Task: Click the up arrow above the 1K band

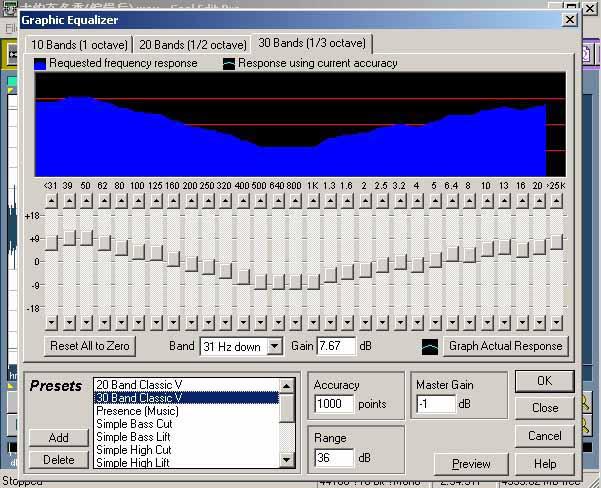Action: [x=312, y=201]
